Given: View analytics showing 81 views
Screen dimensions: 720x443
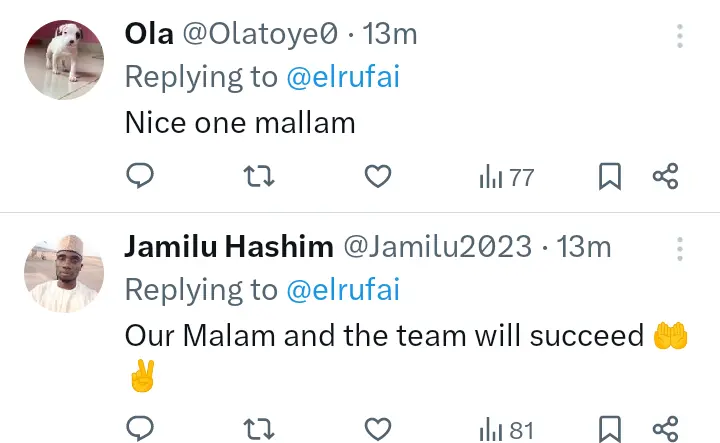Looking at the screenshot, I should click(x=507, y=431).
